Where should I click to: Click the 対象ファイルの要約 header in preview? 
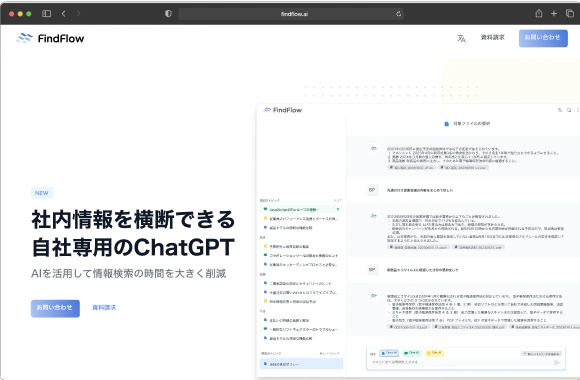[x=468, y=124]
